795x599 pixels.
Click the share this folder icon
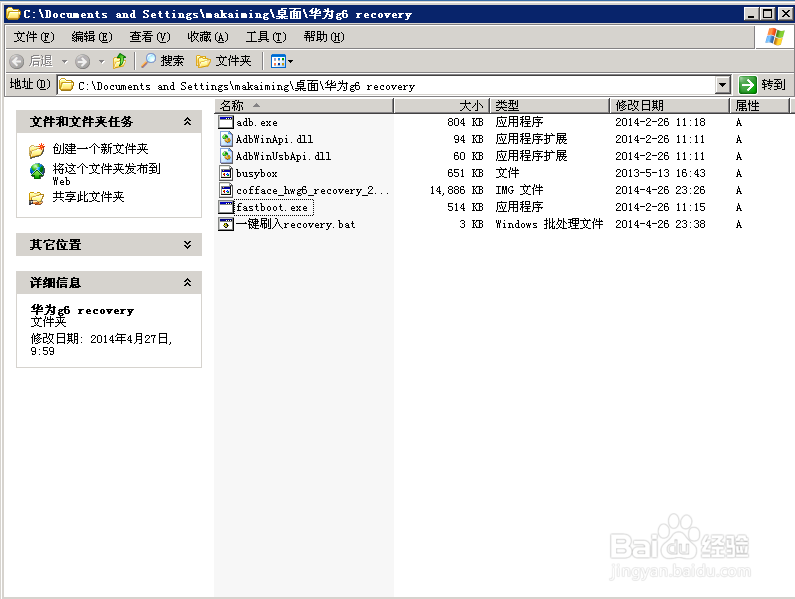click(36, 198)
